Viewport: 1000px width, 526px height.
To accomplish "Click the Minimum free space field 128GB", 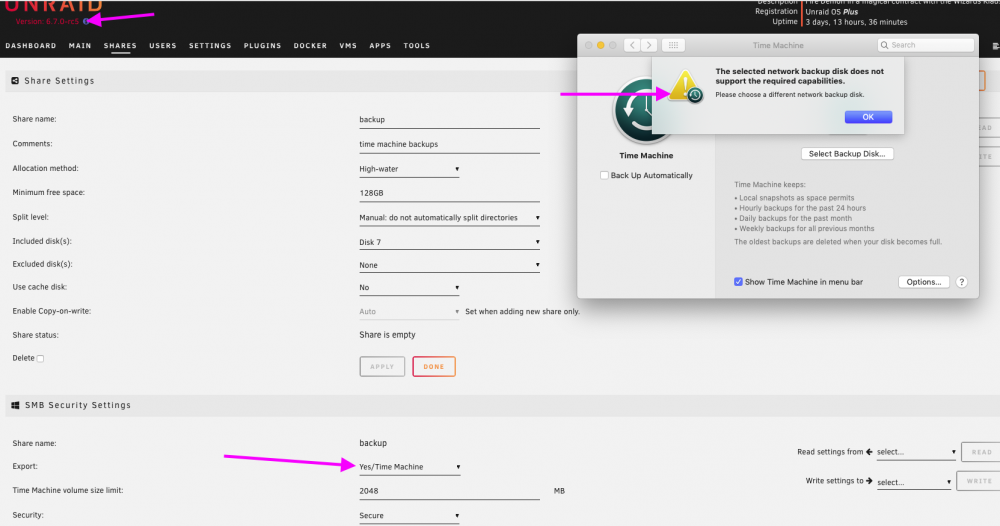I will coord(449,193).
